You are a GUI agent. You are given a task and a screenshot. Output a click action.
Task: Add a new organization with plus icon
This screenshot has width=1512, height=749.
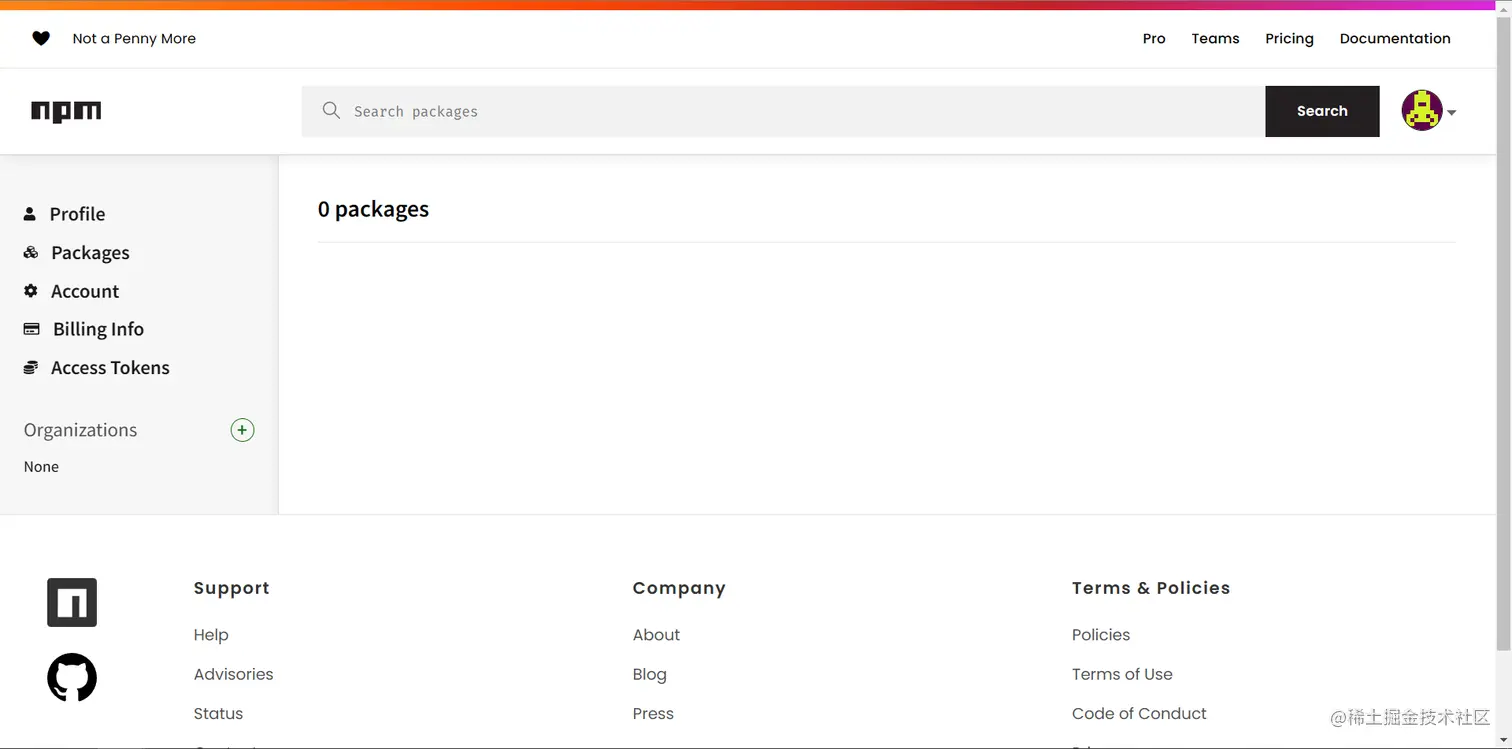click(242, 430)
